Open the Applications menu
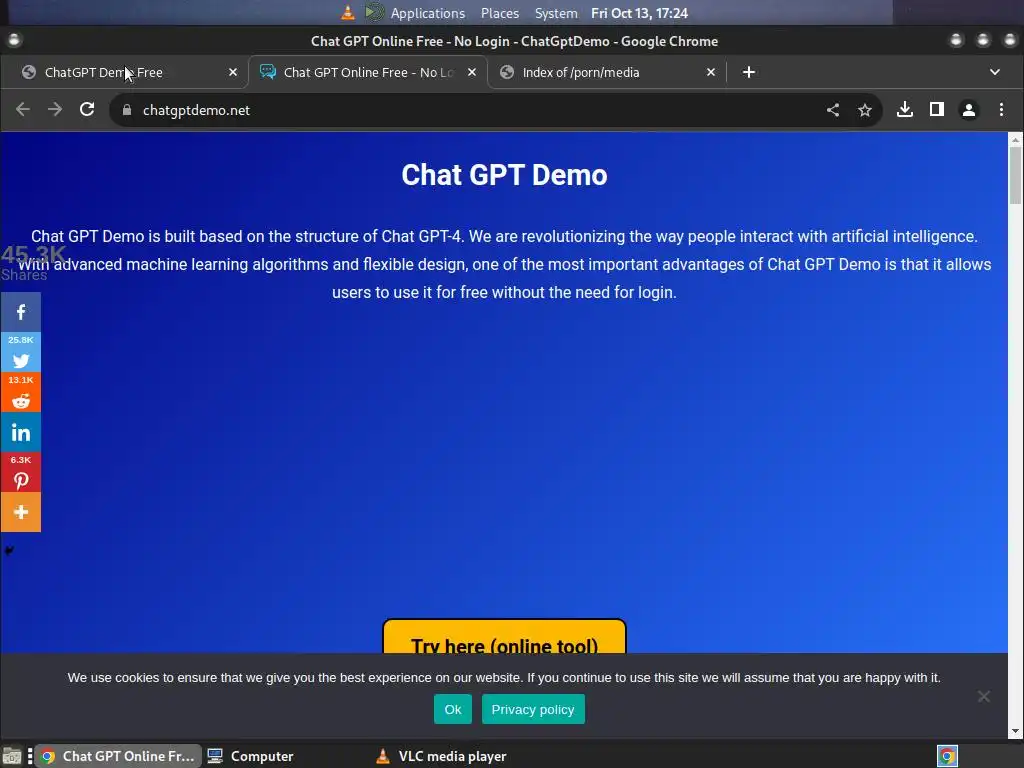This screenshot has width=1024, height=768. [x=428, y=13]
